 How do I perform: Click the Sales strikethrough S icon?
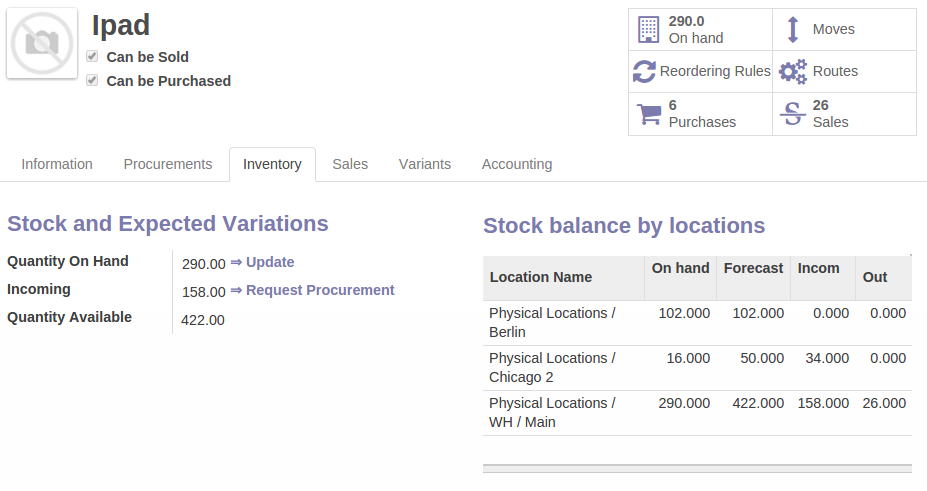[x=793, y=114]
